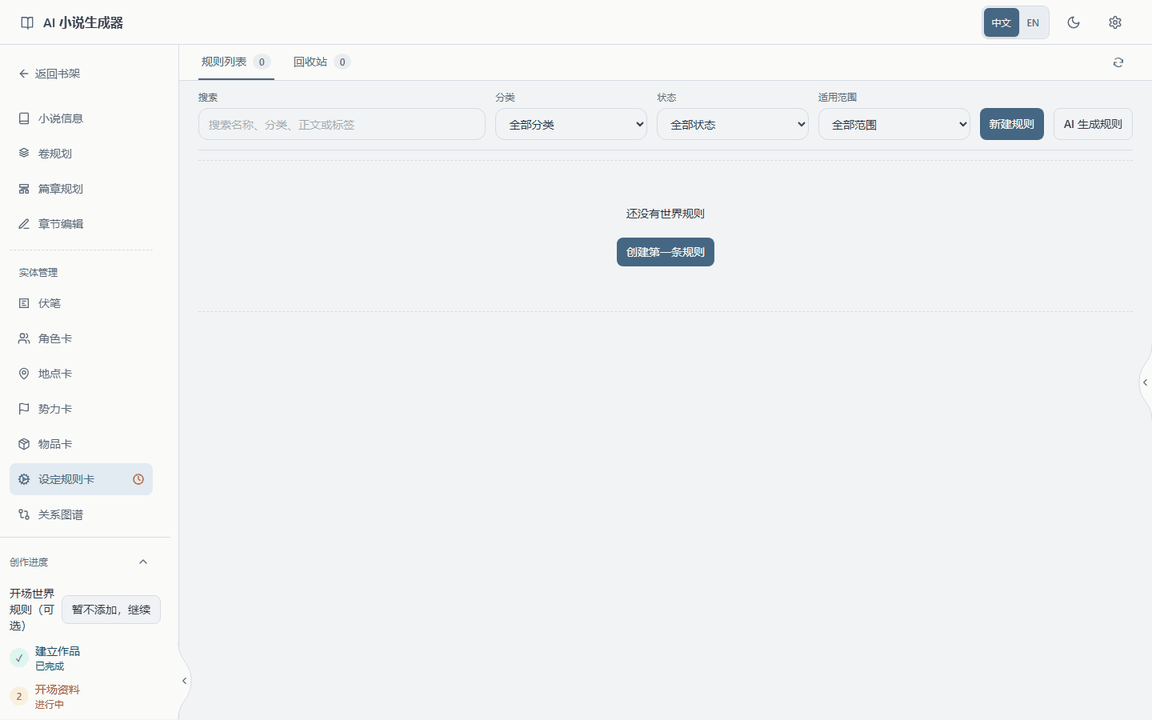Open 卷规划 in the sidebar
The width and height of the screenshot is (1152, 720).
[x=81, y=154]
